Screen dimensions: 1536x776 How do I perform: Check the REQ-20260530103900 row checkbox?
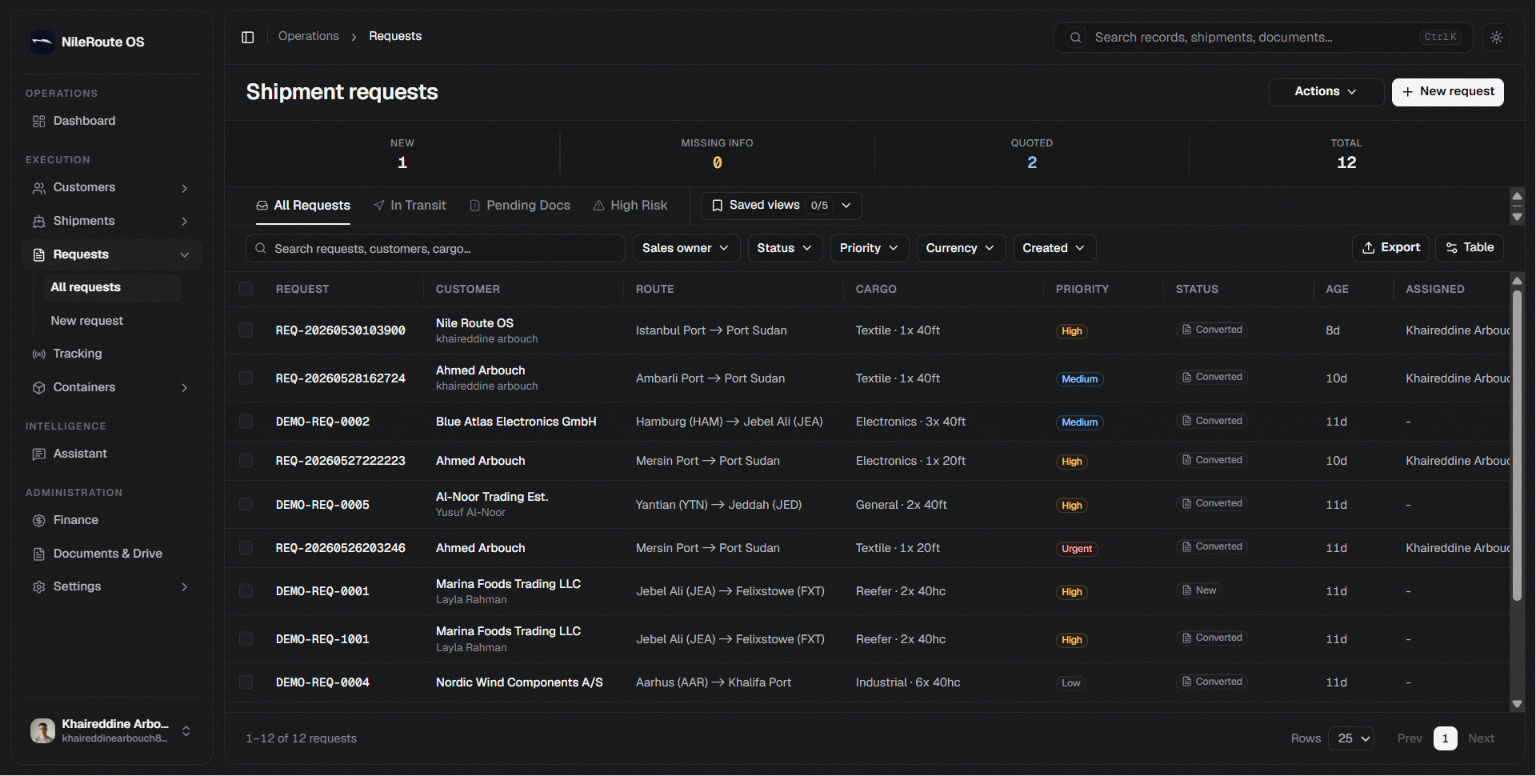(246, 330)
